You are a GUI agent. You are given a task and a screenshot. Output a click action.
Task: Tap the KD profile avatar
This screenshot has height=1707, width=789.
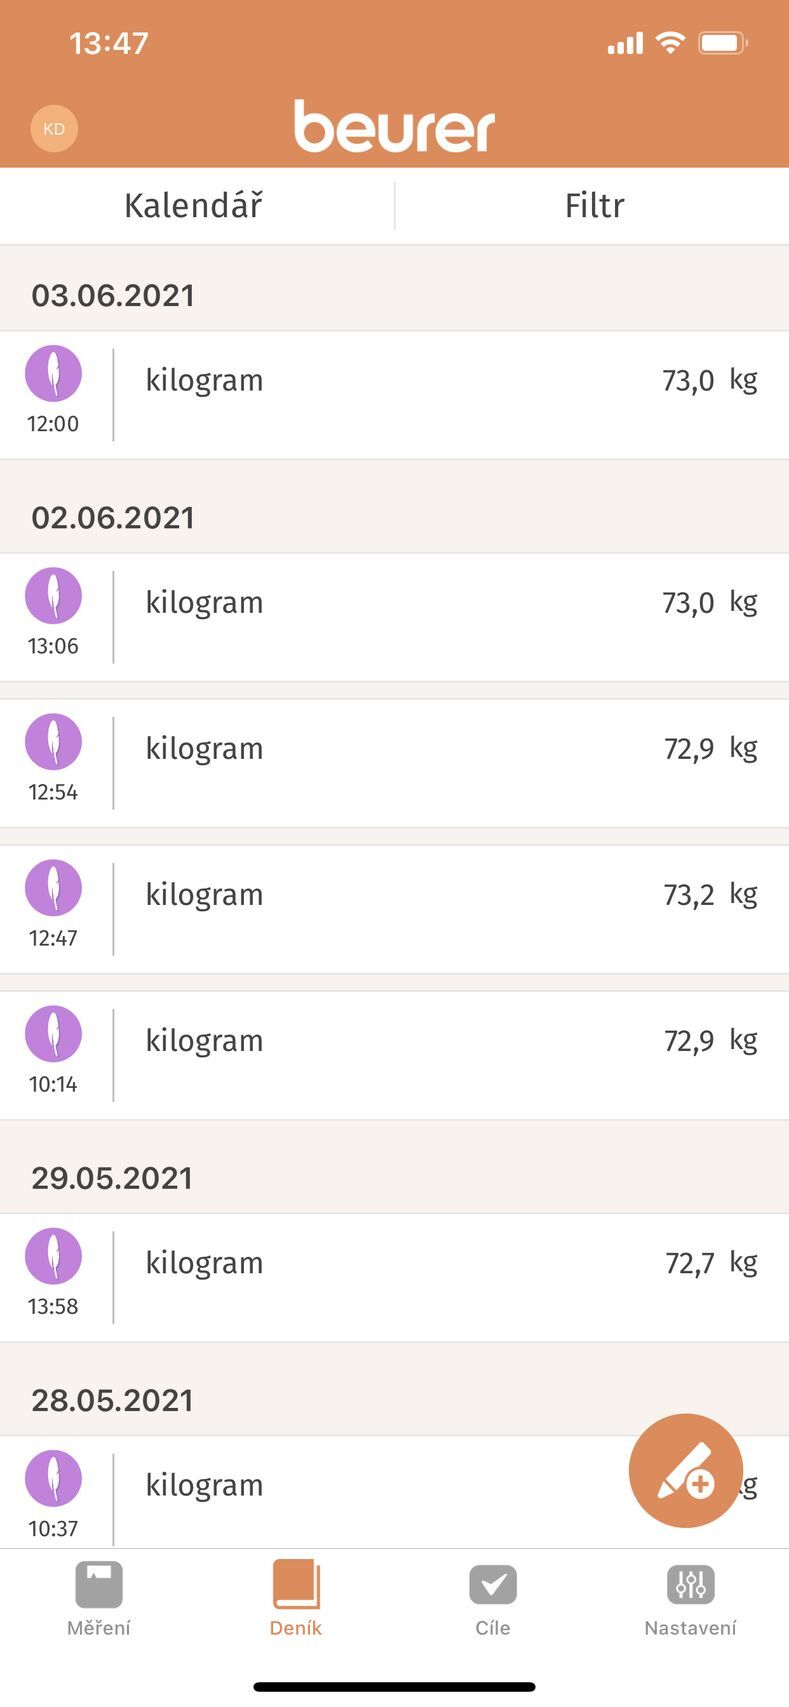pyautogui.click(x=54, y=129)
